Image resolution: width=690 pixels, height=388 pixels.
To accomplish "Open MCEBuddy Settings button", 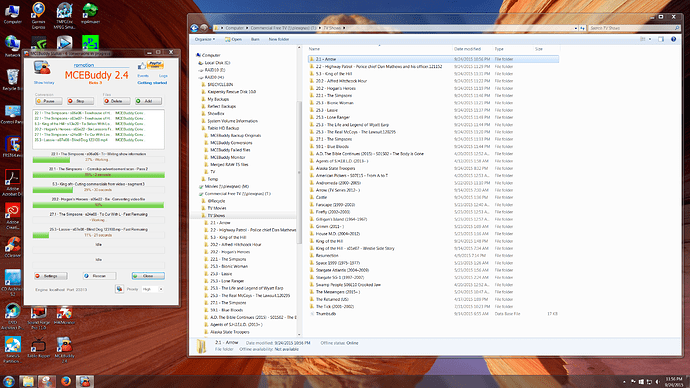I will (x=51, y=276).
